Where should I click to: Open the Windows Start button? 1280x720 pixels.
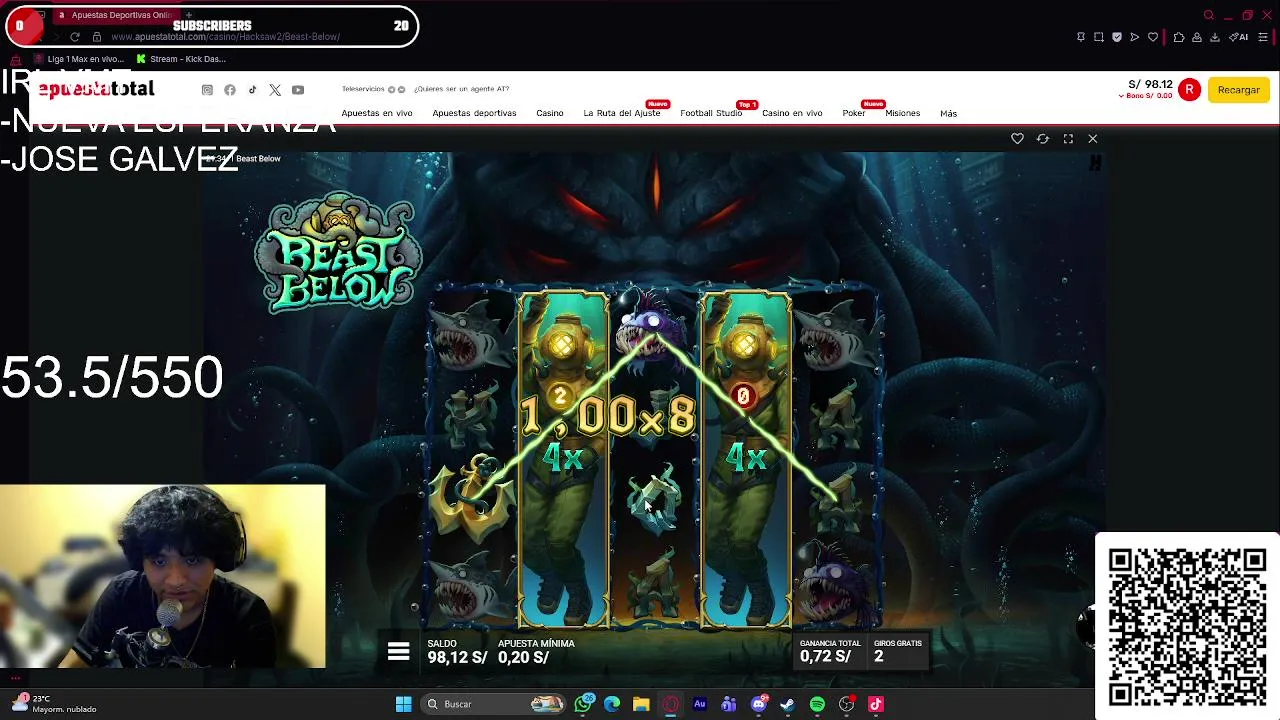[403, 704]
